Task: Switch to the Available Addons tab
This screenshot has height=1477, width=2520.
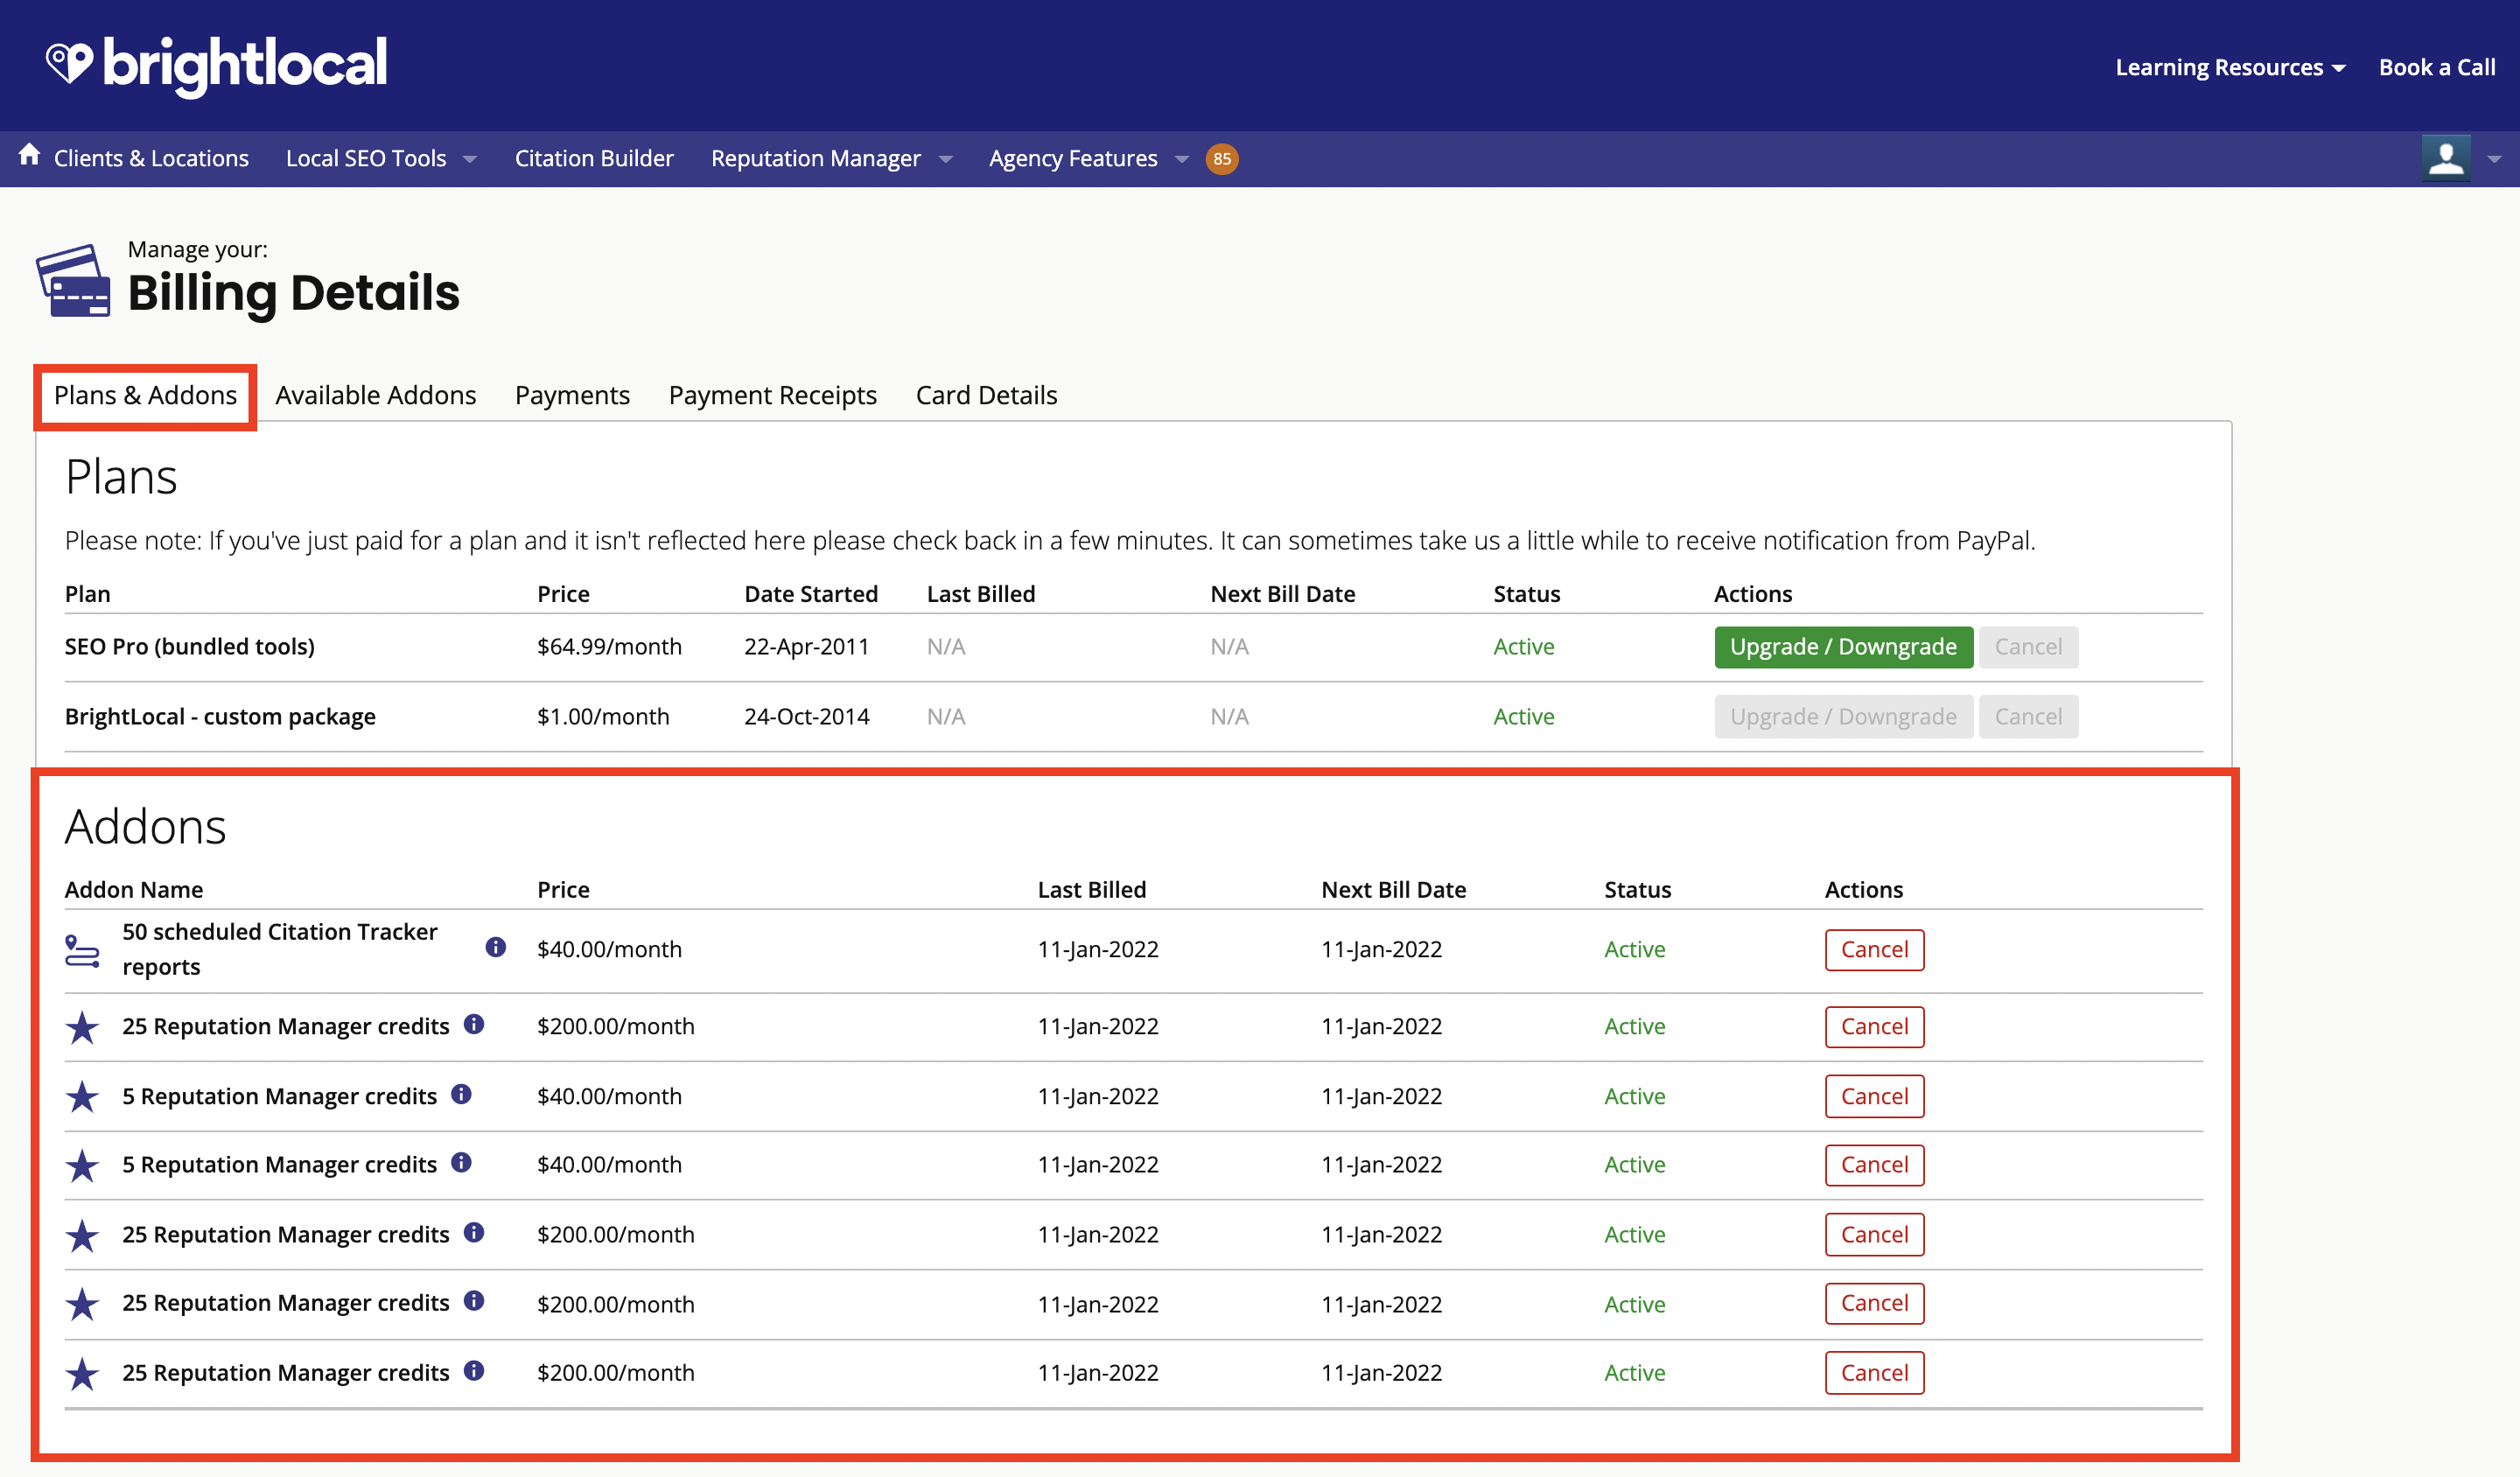Action: [x=376, y=395]
